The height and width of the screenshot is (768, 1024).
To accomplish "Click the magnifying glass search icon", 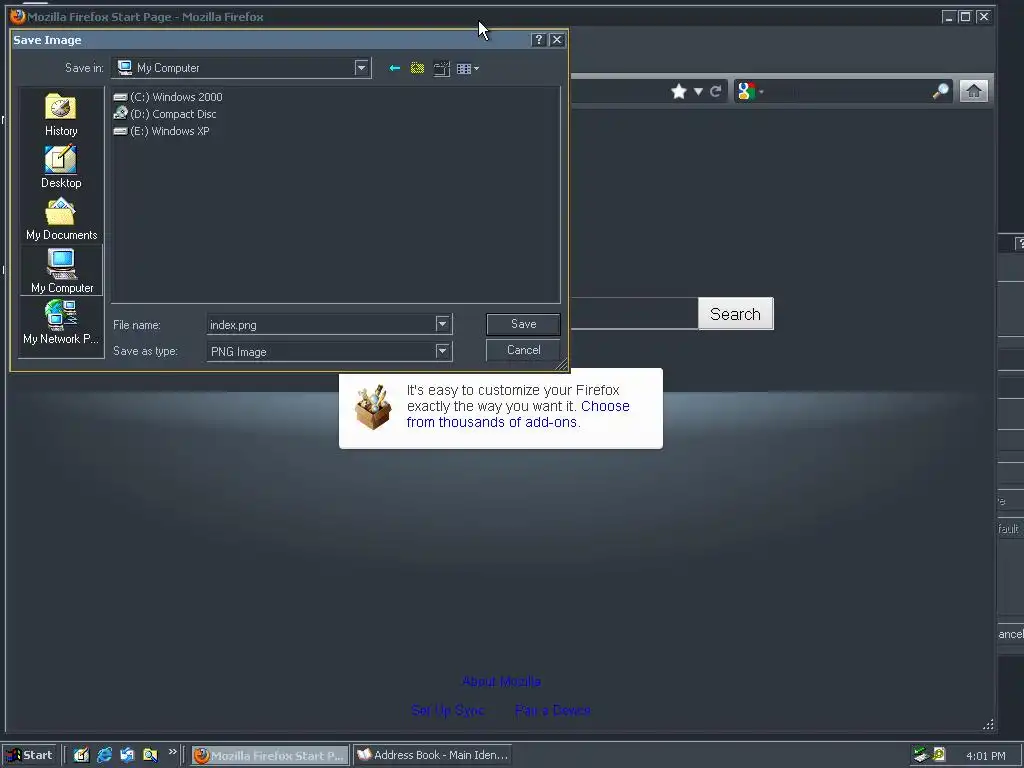I will [x=940, y=91].
